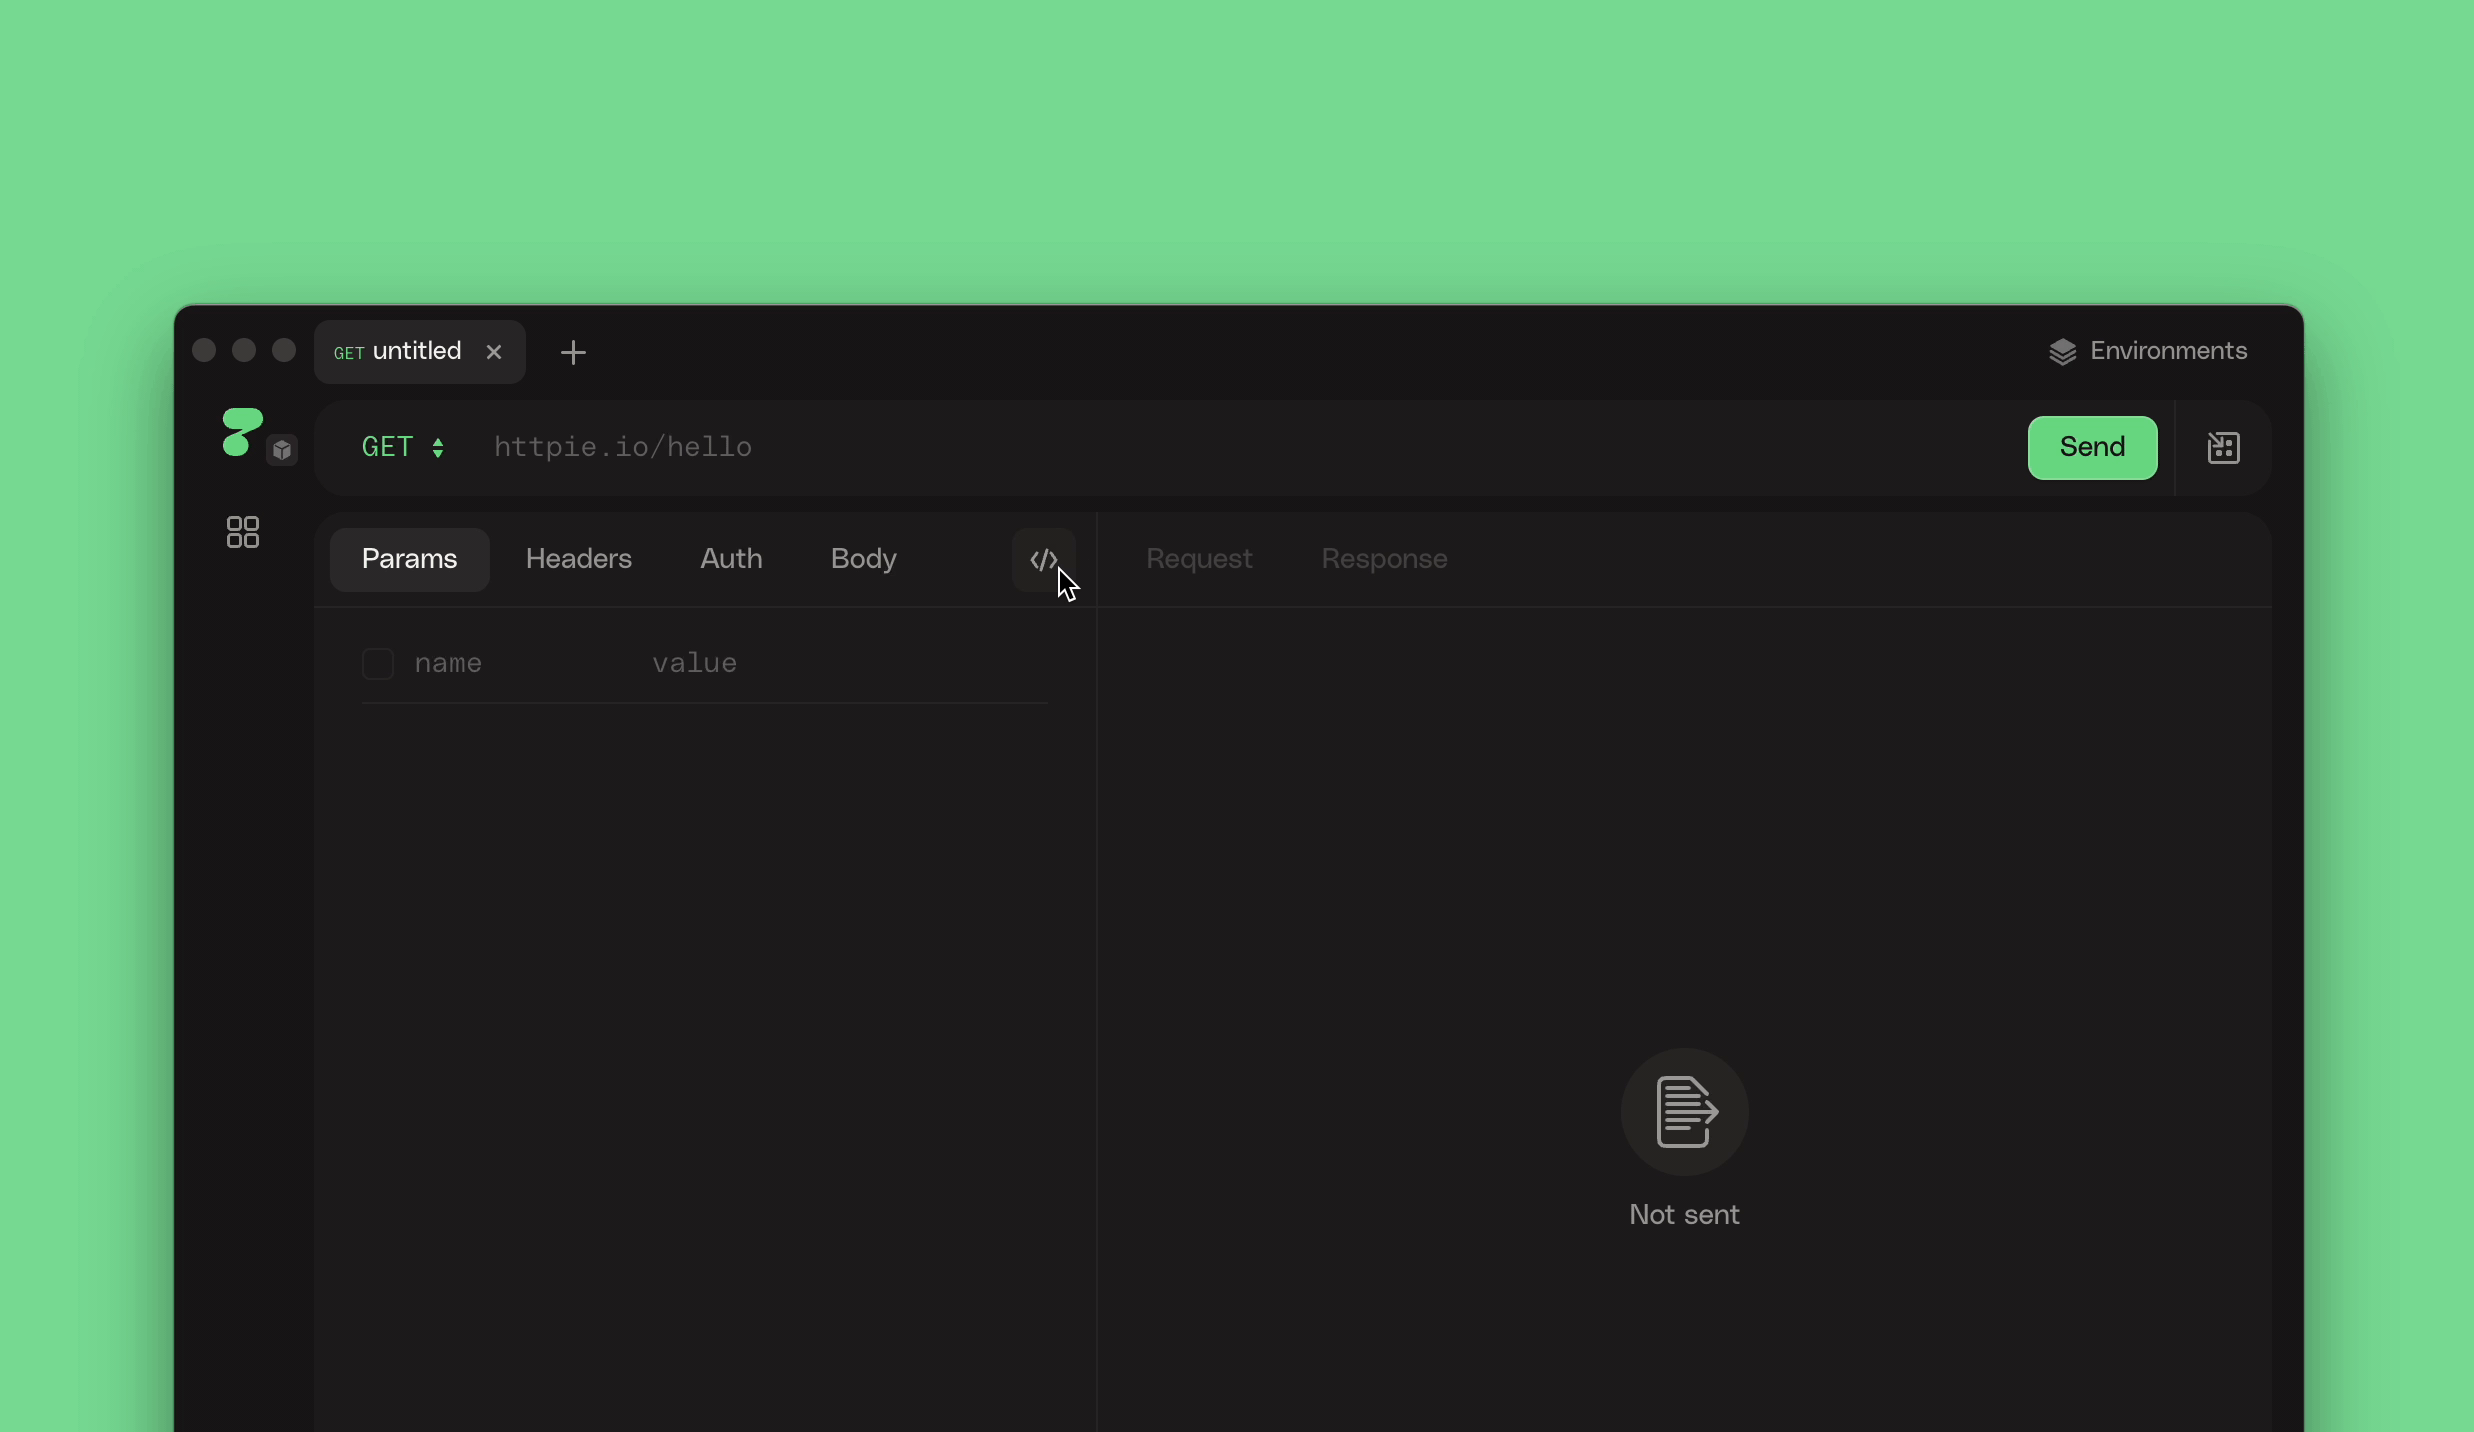Click the code snippet </> icon
The height and width of the screenshot is (1432, 2474).
(x=1042, y=560)
